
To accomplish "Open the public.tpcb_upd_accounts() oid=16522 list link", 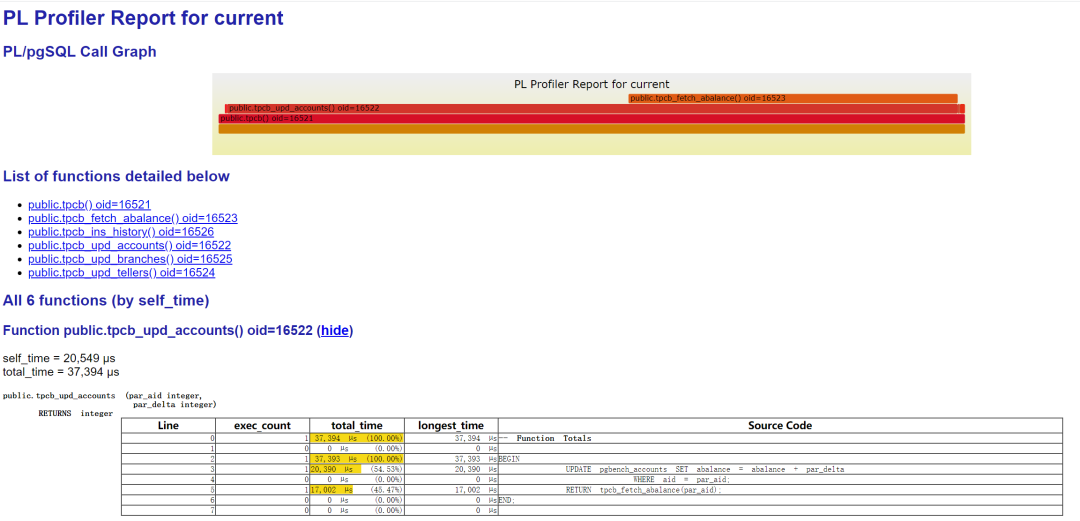I will (129, 245).
